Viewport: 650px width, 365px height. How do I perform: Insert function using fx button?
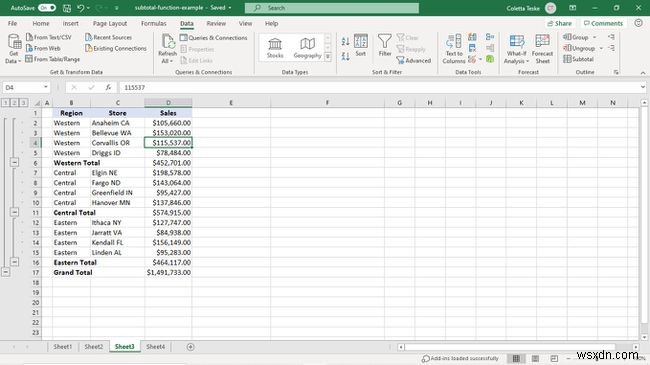[108, 88]
